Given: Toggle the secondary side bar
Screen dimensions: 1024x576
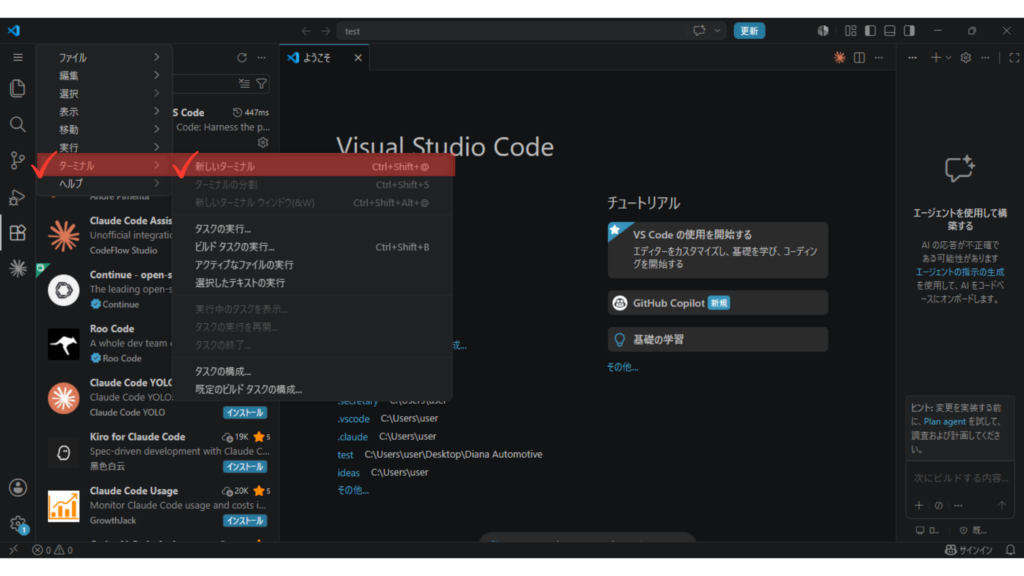Looking at the screenshot, I should (x=909, y=31).
